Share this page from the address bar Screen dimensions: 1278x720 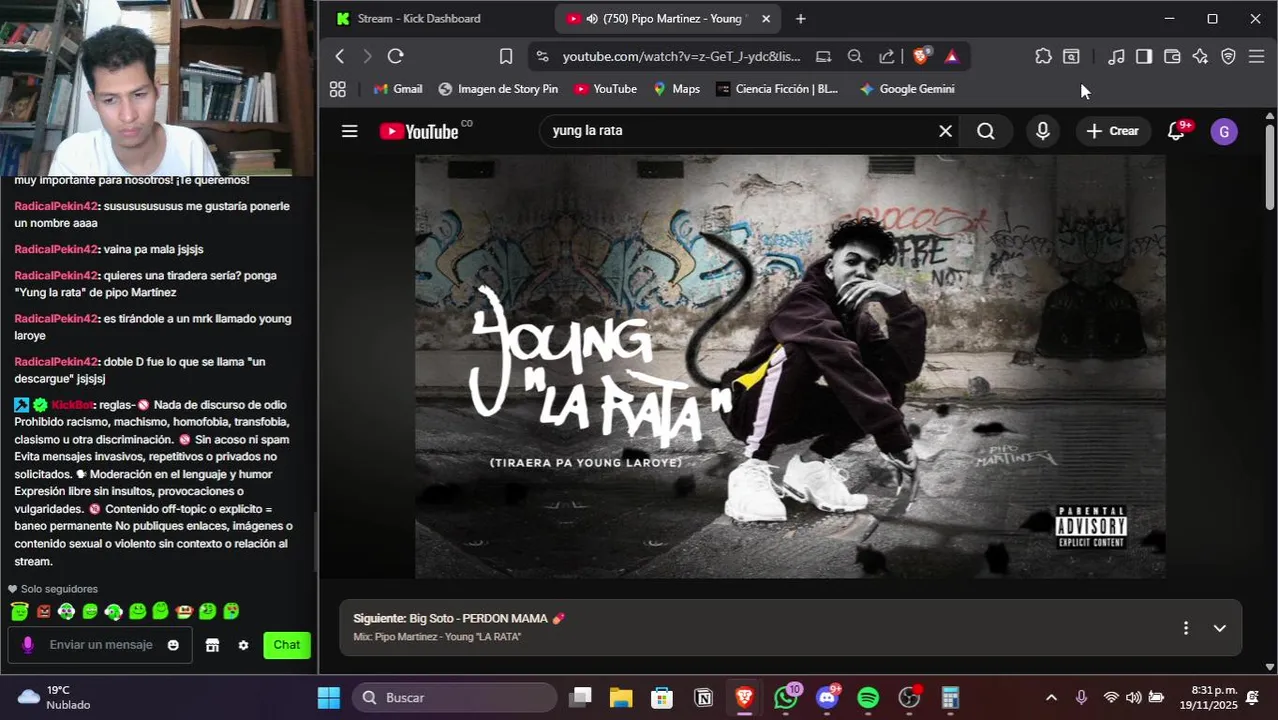(887, 56)
